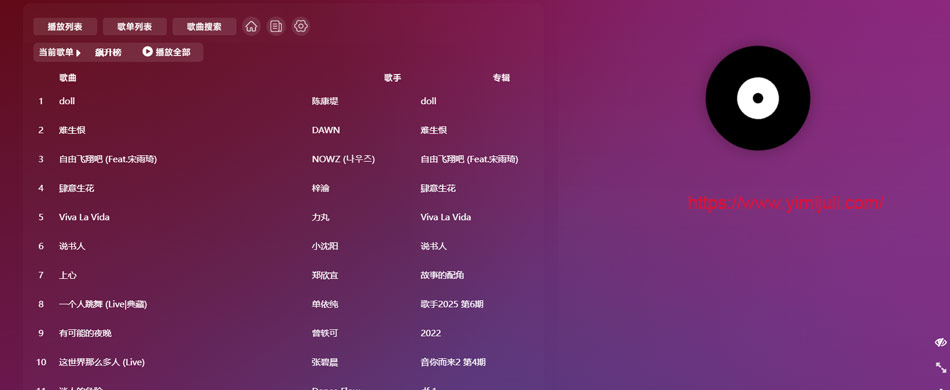
Task: Click the fullscreen expand arrows icon
Action: tap(941, 368)
